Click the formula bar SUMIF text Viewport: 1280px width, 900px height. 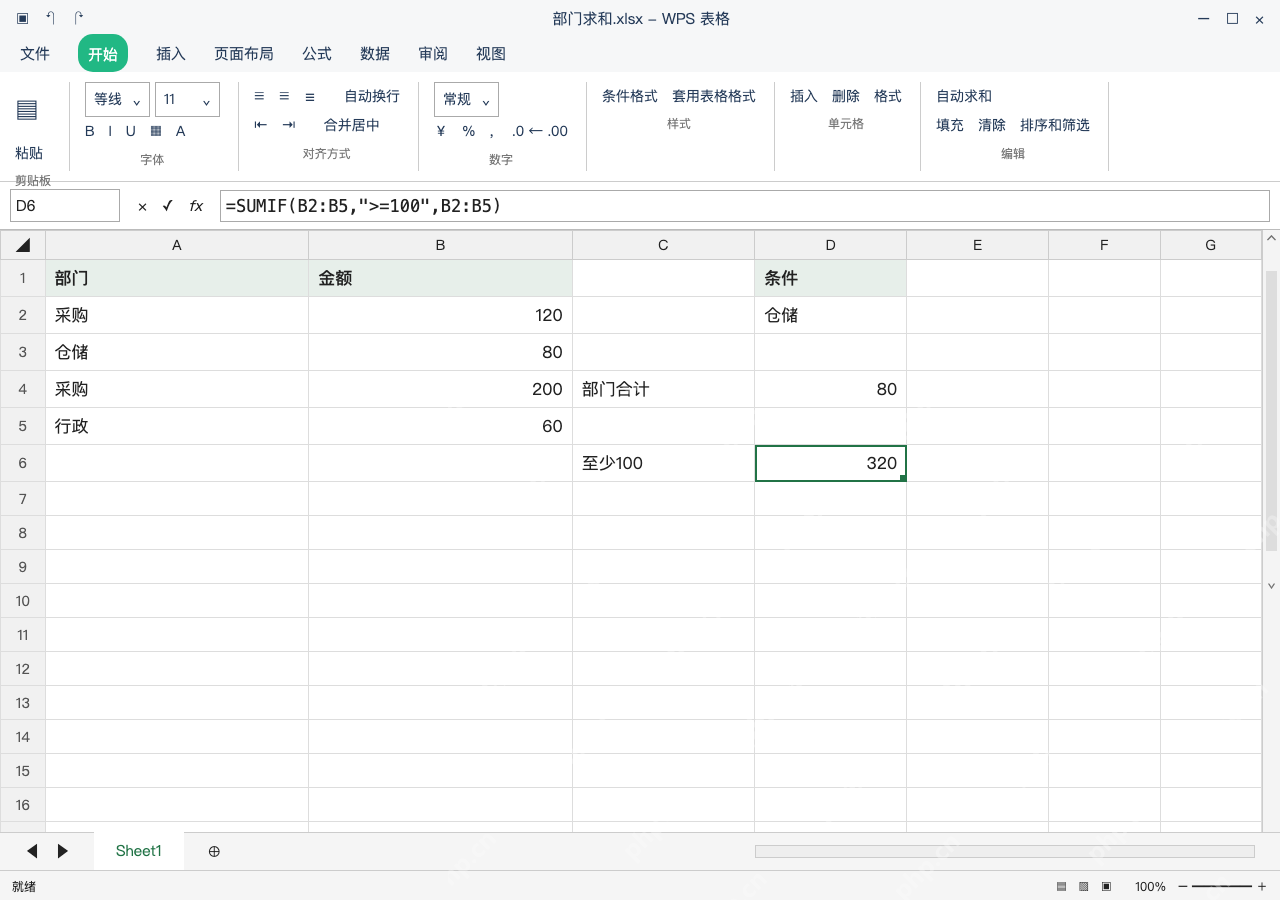click(x=363, y=206)
